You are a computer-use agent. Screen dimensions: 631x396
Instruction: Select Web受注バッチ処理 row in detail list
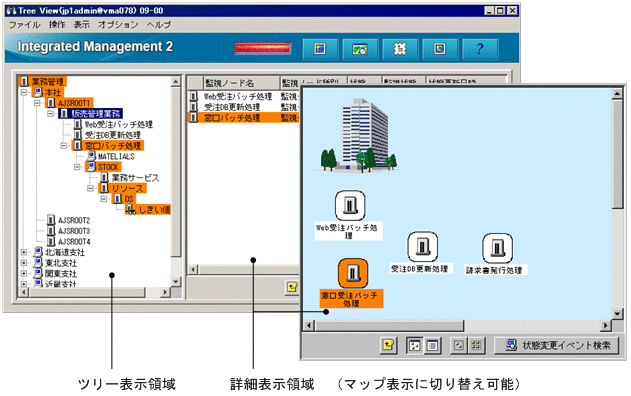(244, 96)
